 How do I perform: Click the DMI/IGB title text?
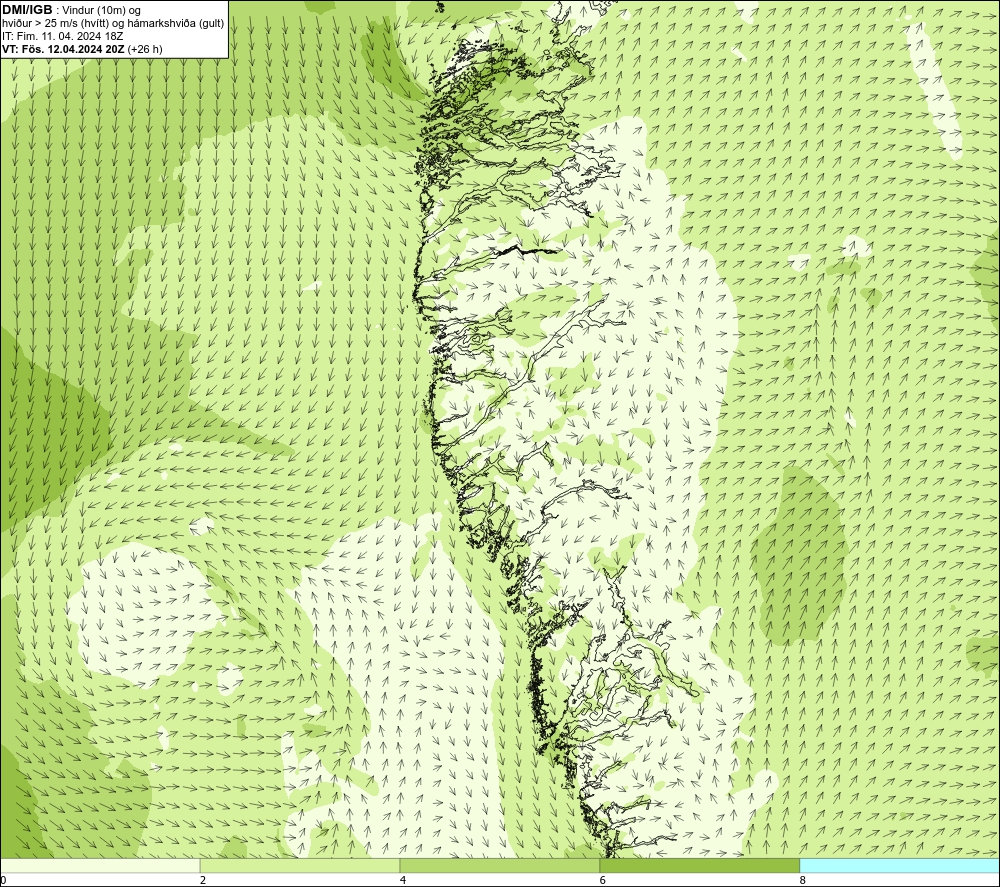coord(27,10)
